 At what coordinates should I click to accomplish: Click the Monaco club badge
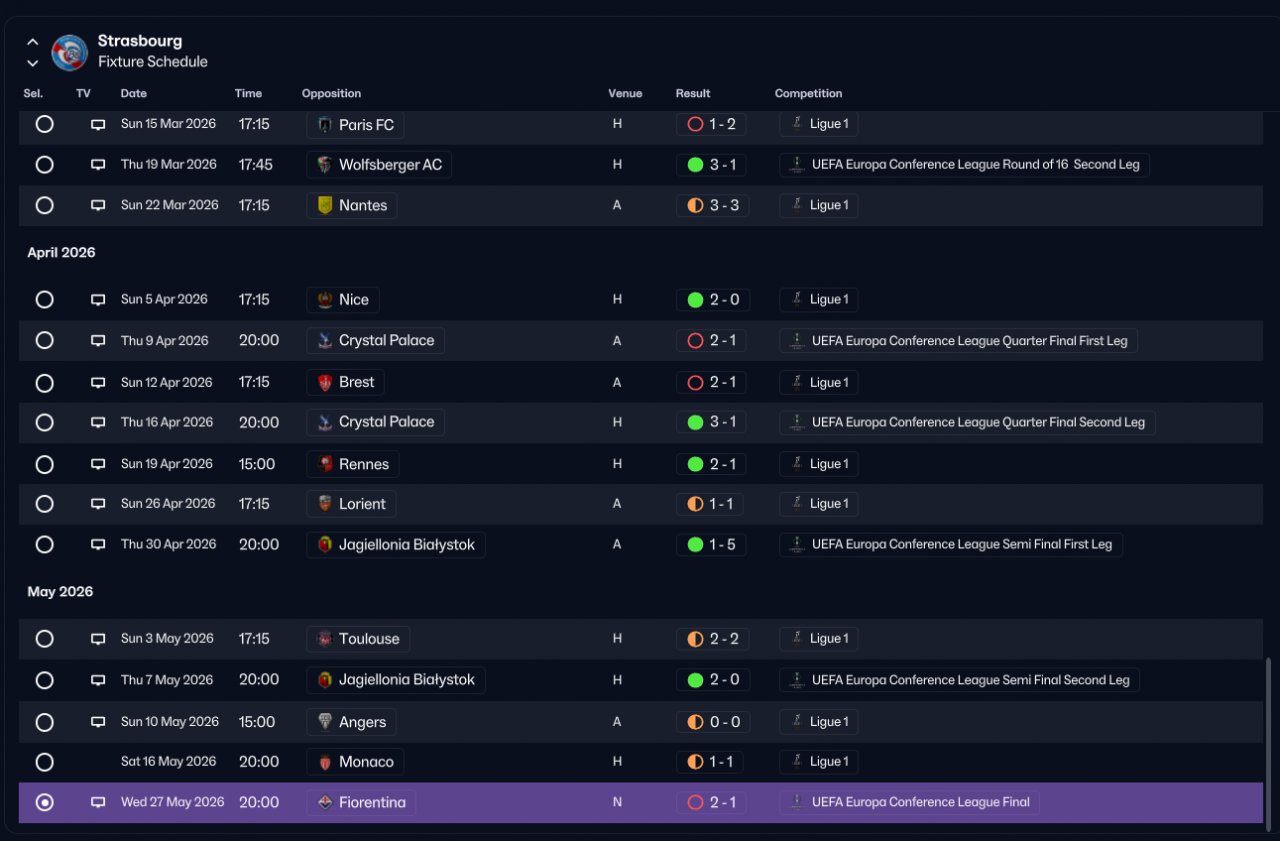[324, 762]
